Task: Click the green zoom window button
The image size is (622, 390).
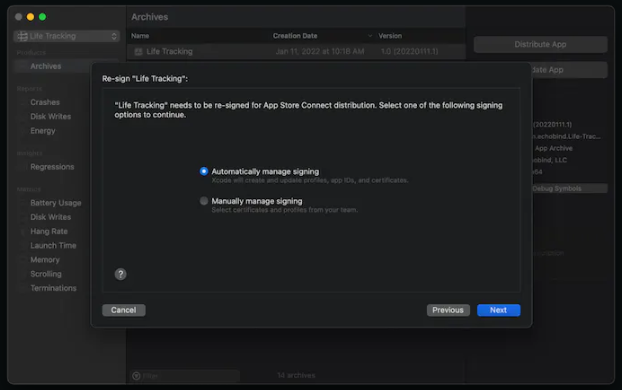Action: [42, 17]
